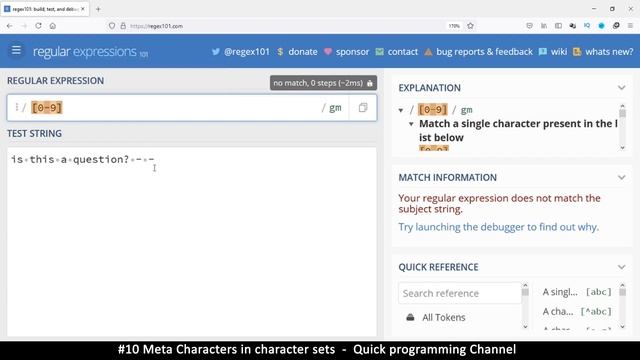
Task: Click the no match status badge
Action: pyautogui.click(x=323, y=83)
